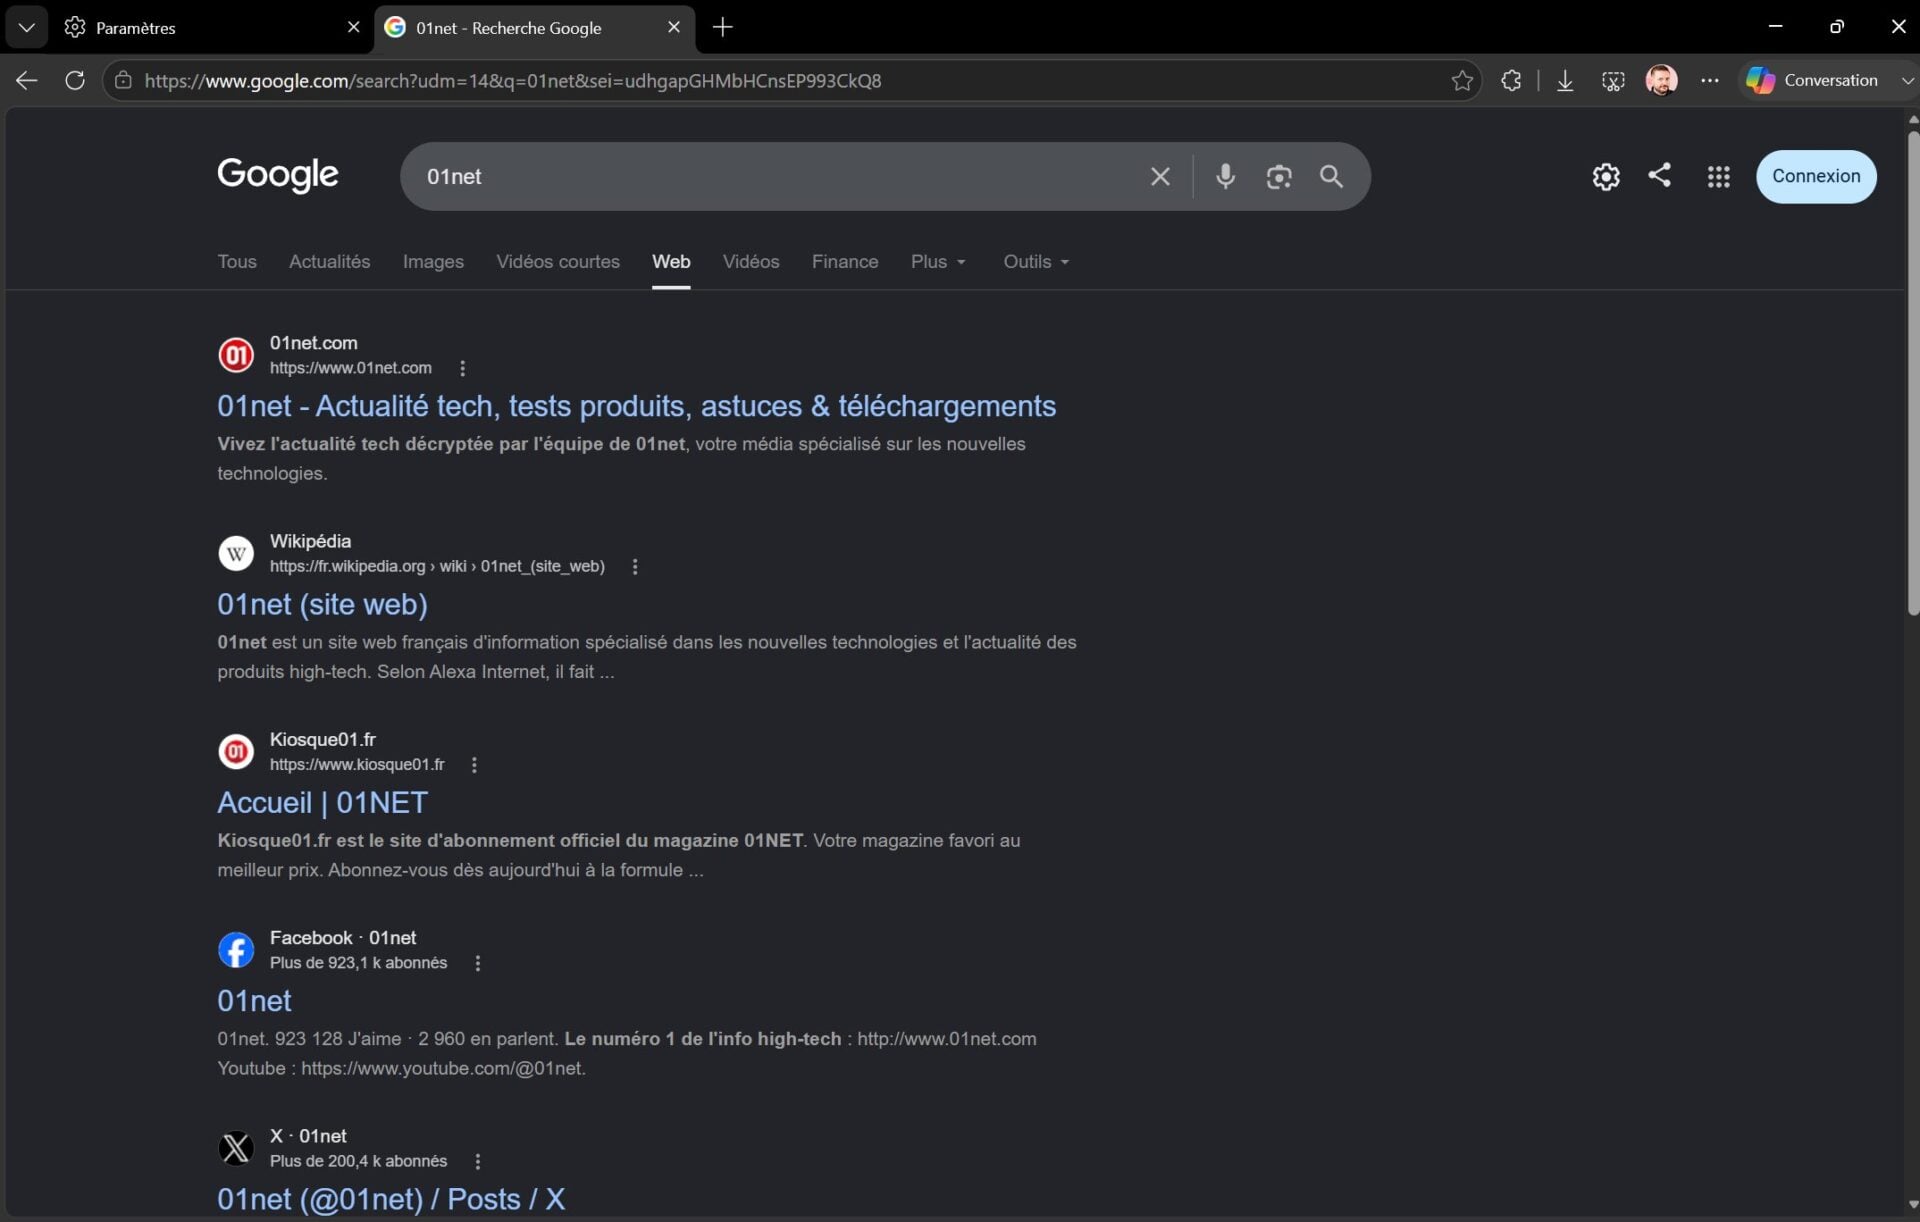
Task: Click the Connexion sign-in button
Action: pos(1816,176)
